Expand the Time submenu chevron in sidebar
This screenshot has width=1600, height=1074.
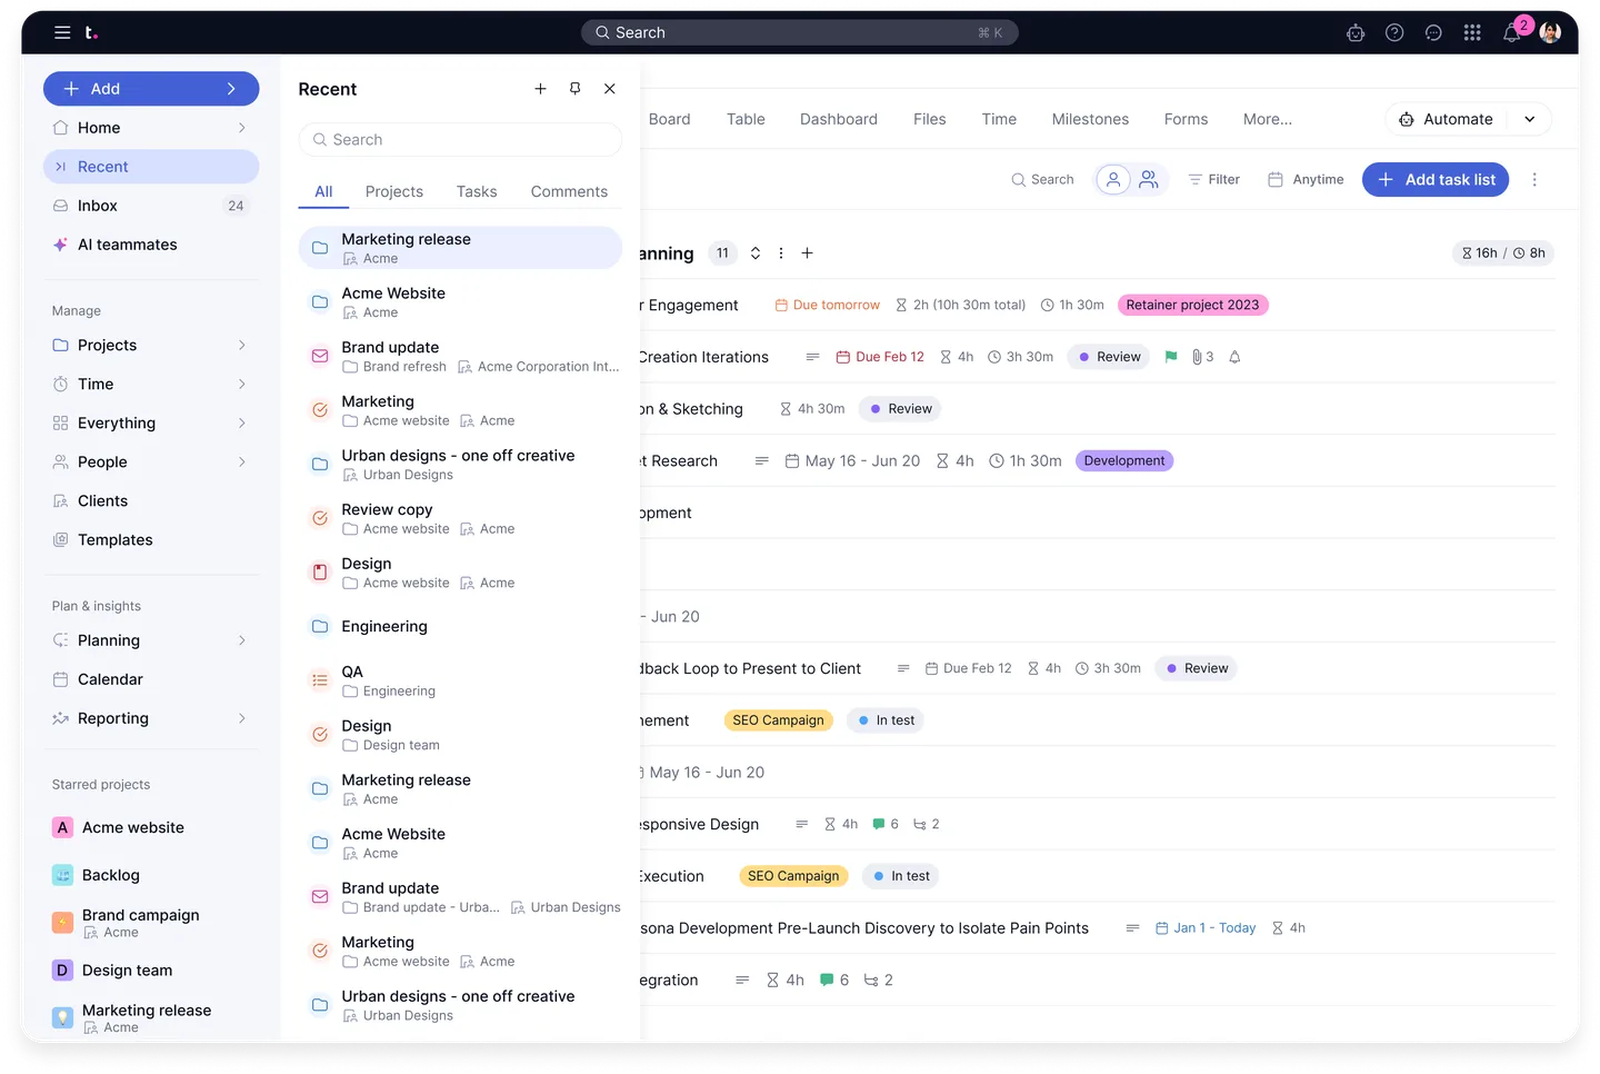(242, 385)
